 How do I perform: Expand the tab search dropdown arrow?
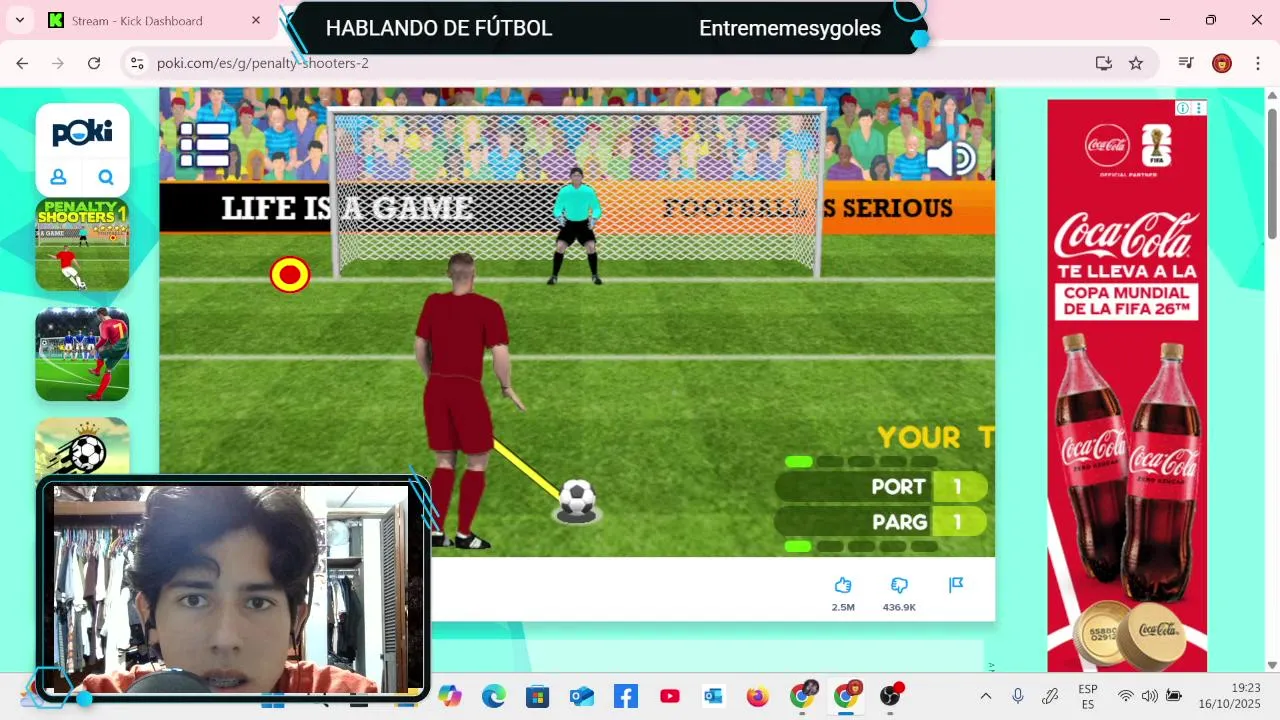(x=20, y=20)
